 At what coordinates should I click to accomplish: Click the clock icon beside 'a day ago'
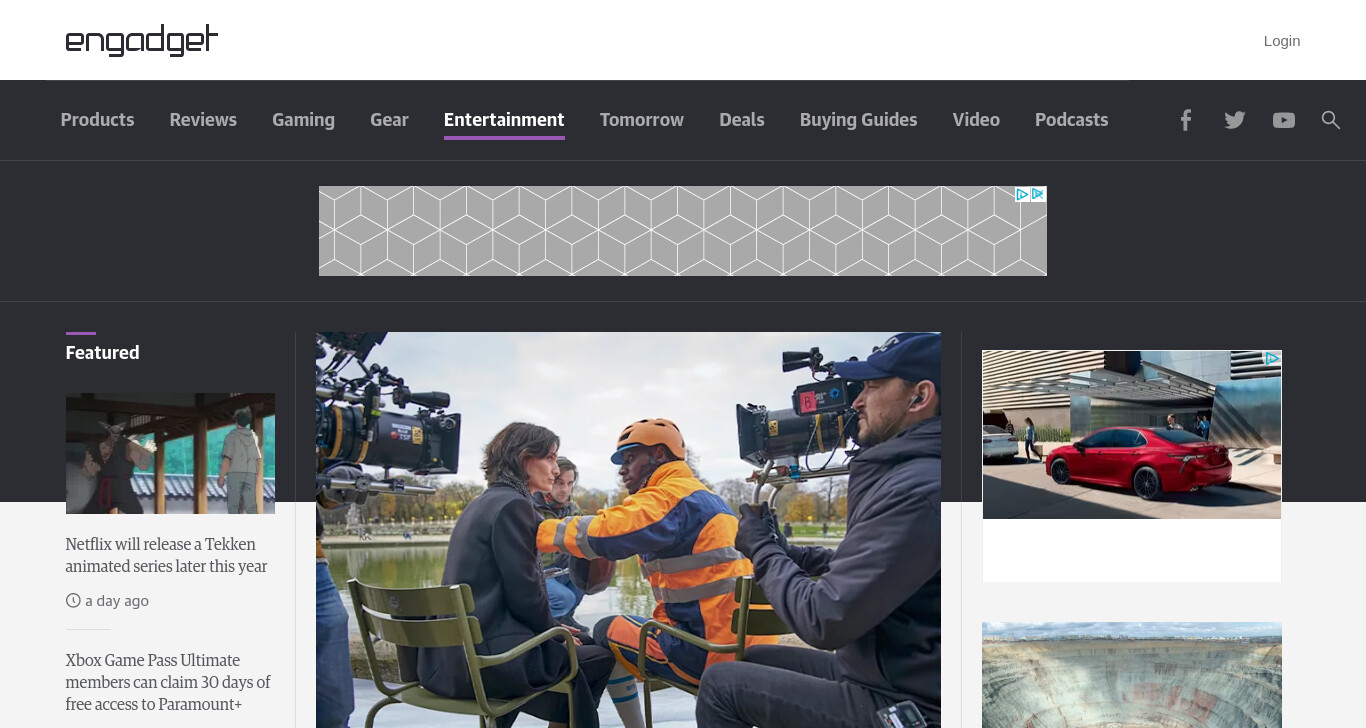tap(73, 601)
